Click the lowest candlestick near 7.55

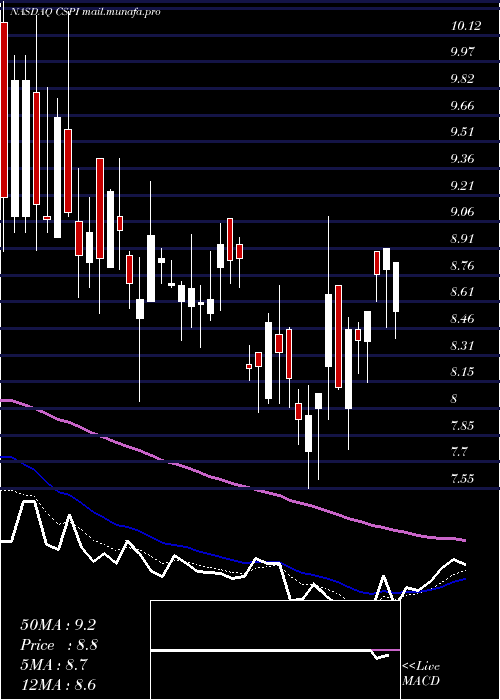308,433
